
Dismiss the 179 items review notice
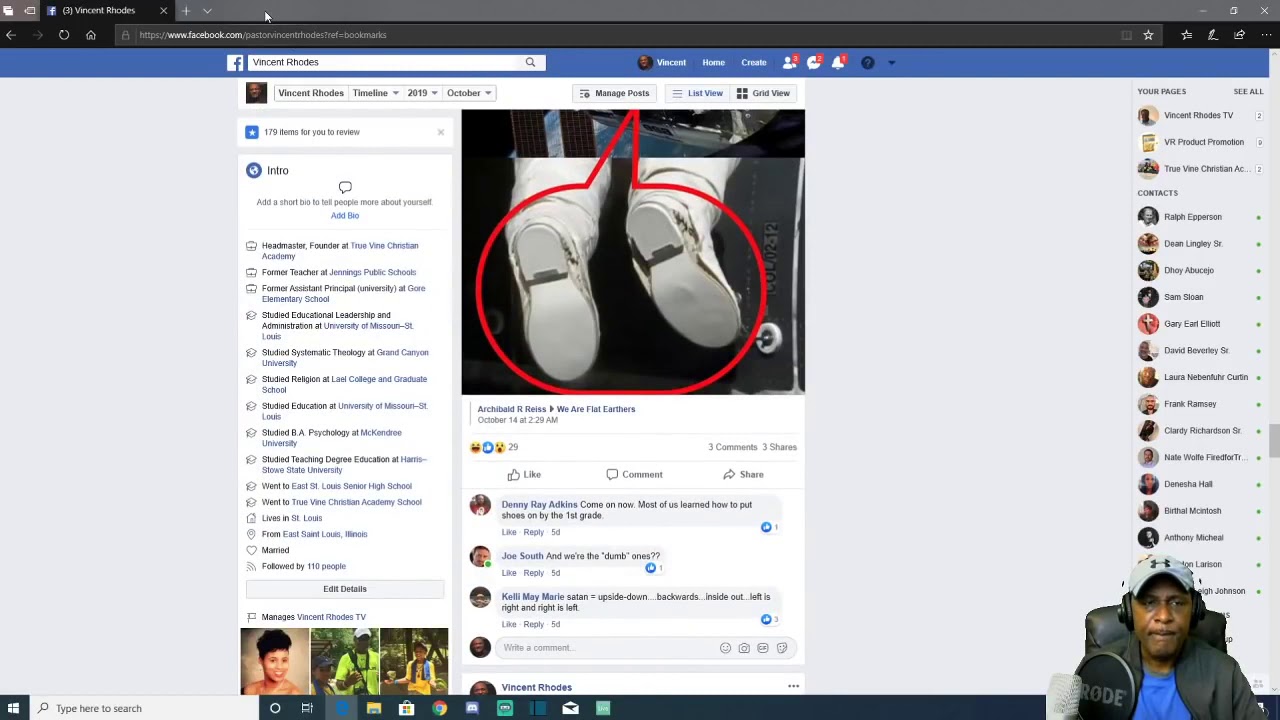[x=440, y=132]
